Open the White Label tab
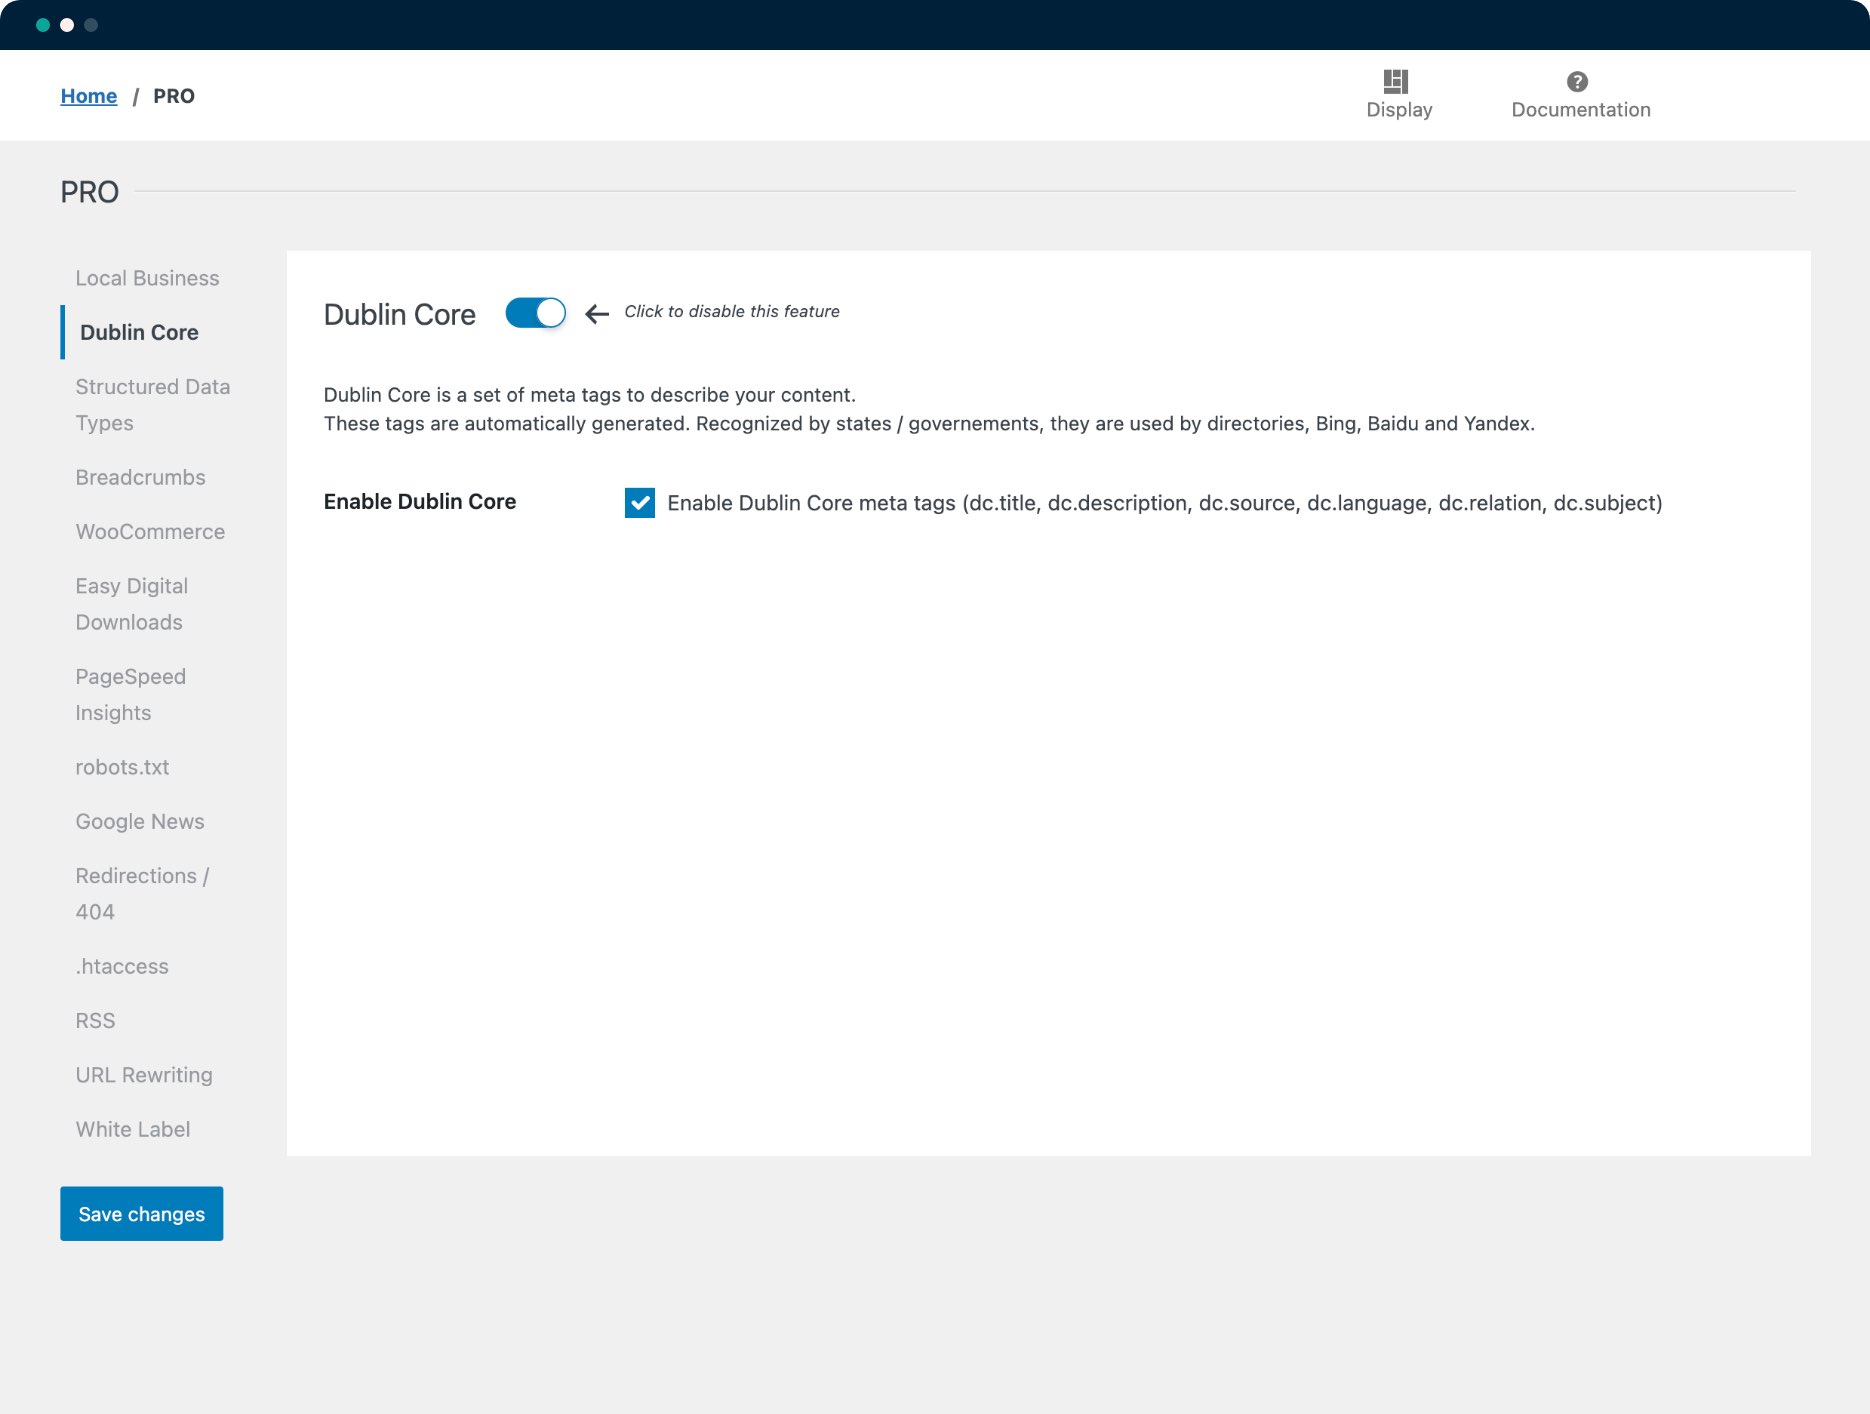 pyautogui.click(x=133, y=1129)
